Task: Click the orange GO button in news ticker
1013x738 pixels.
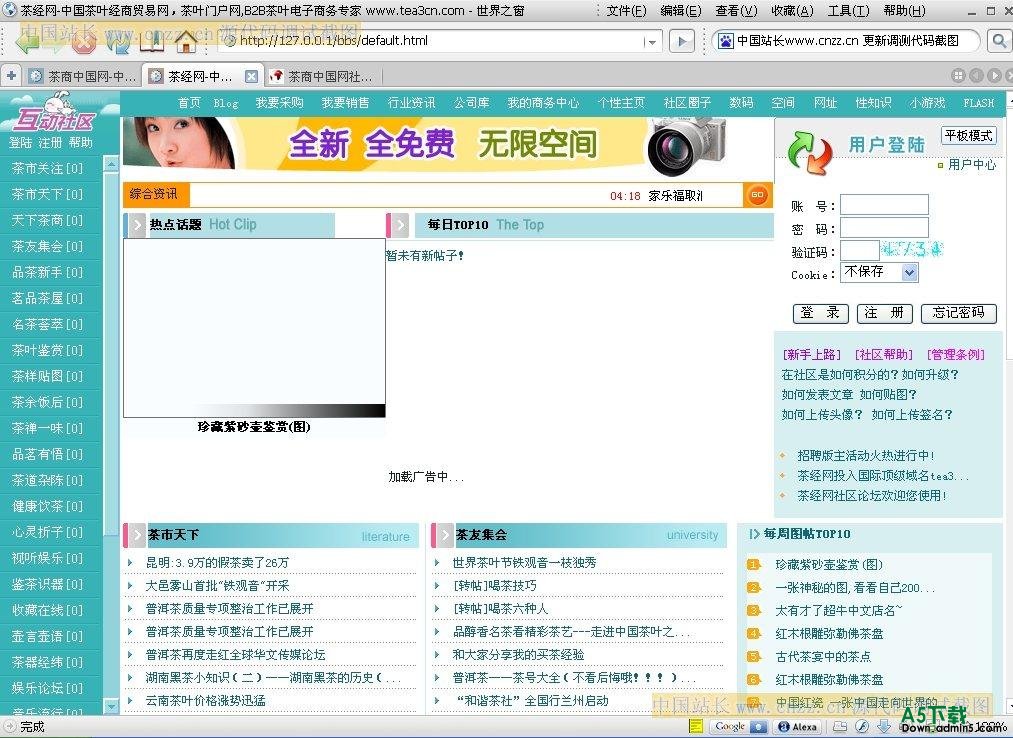Action: (757, 195)
